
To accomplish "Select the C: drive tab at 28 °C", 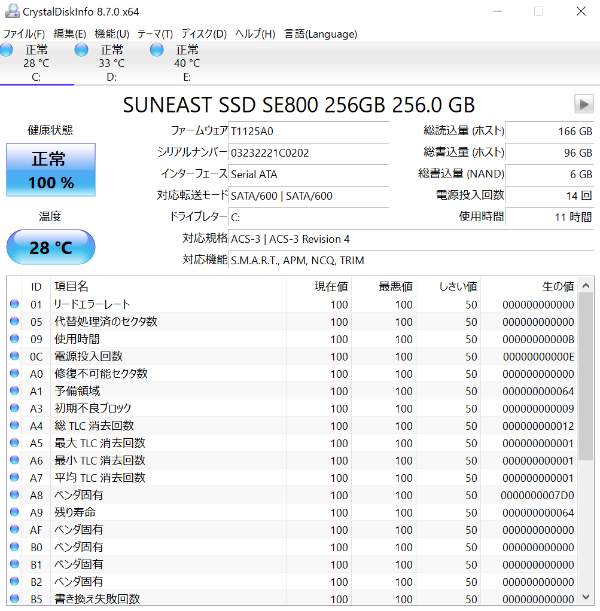I will [37, 63].
